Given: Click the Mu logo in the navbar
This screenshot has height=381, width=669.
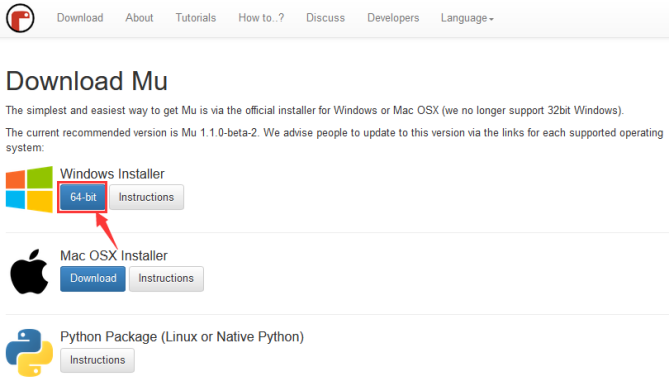Looking at the screenshot, I should point(20,18).
